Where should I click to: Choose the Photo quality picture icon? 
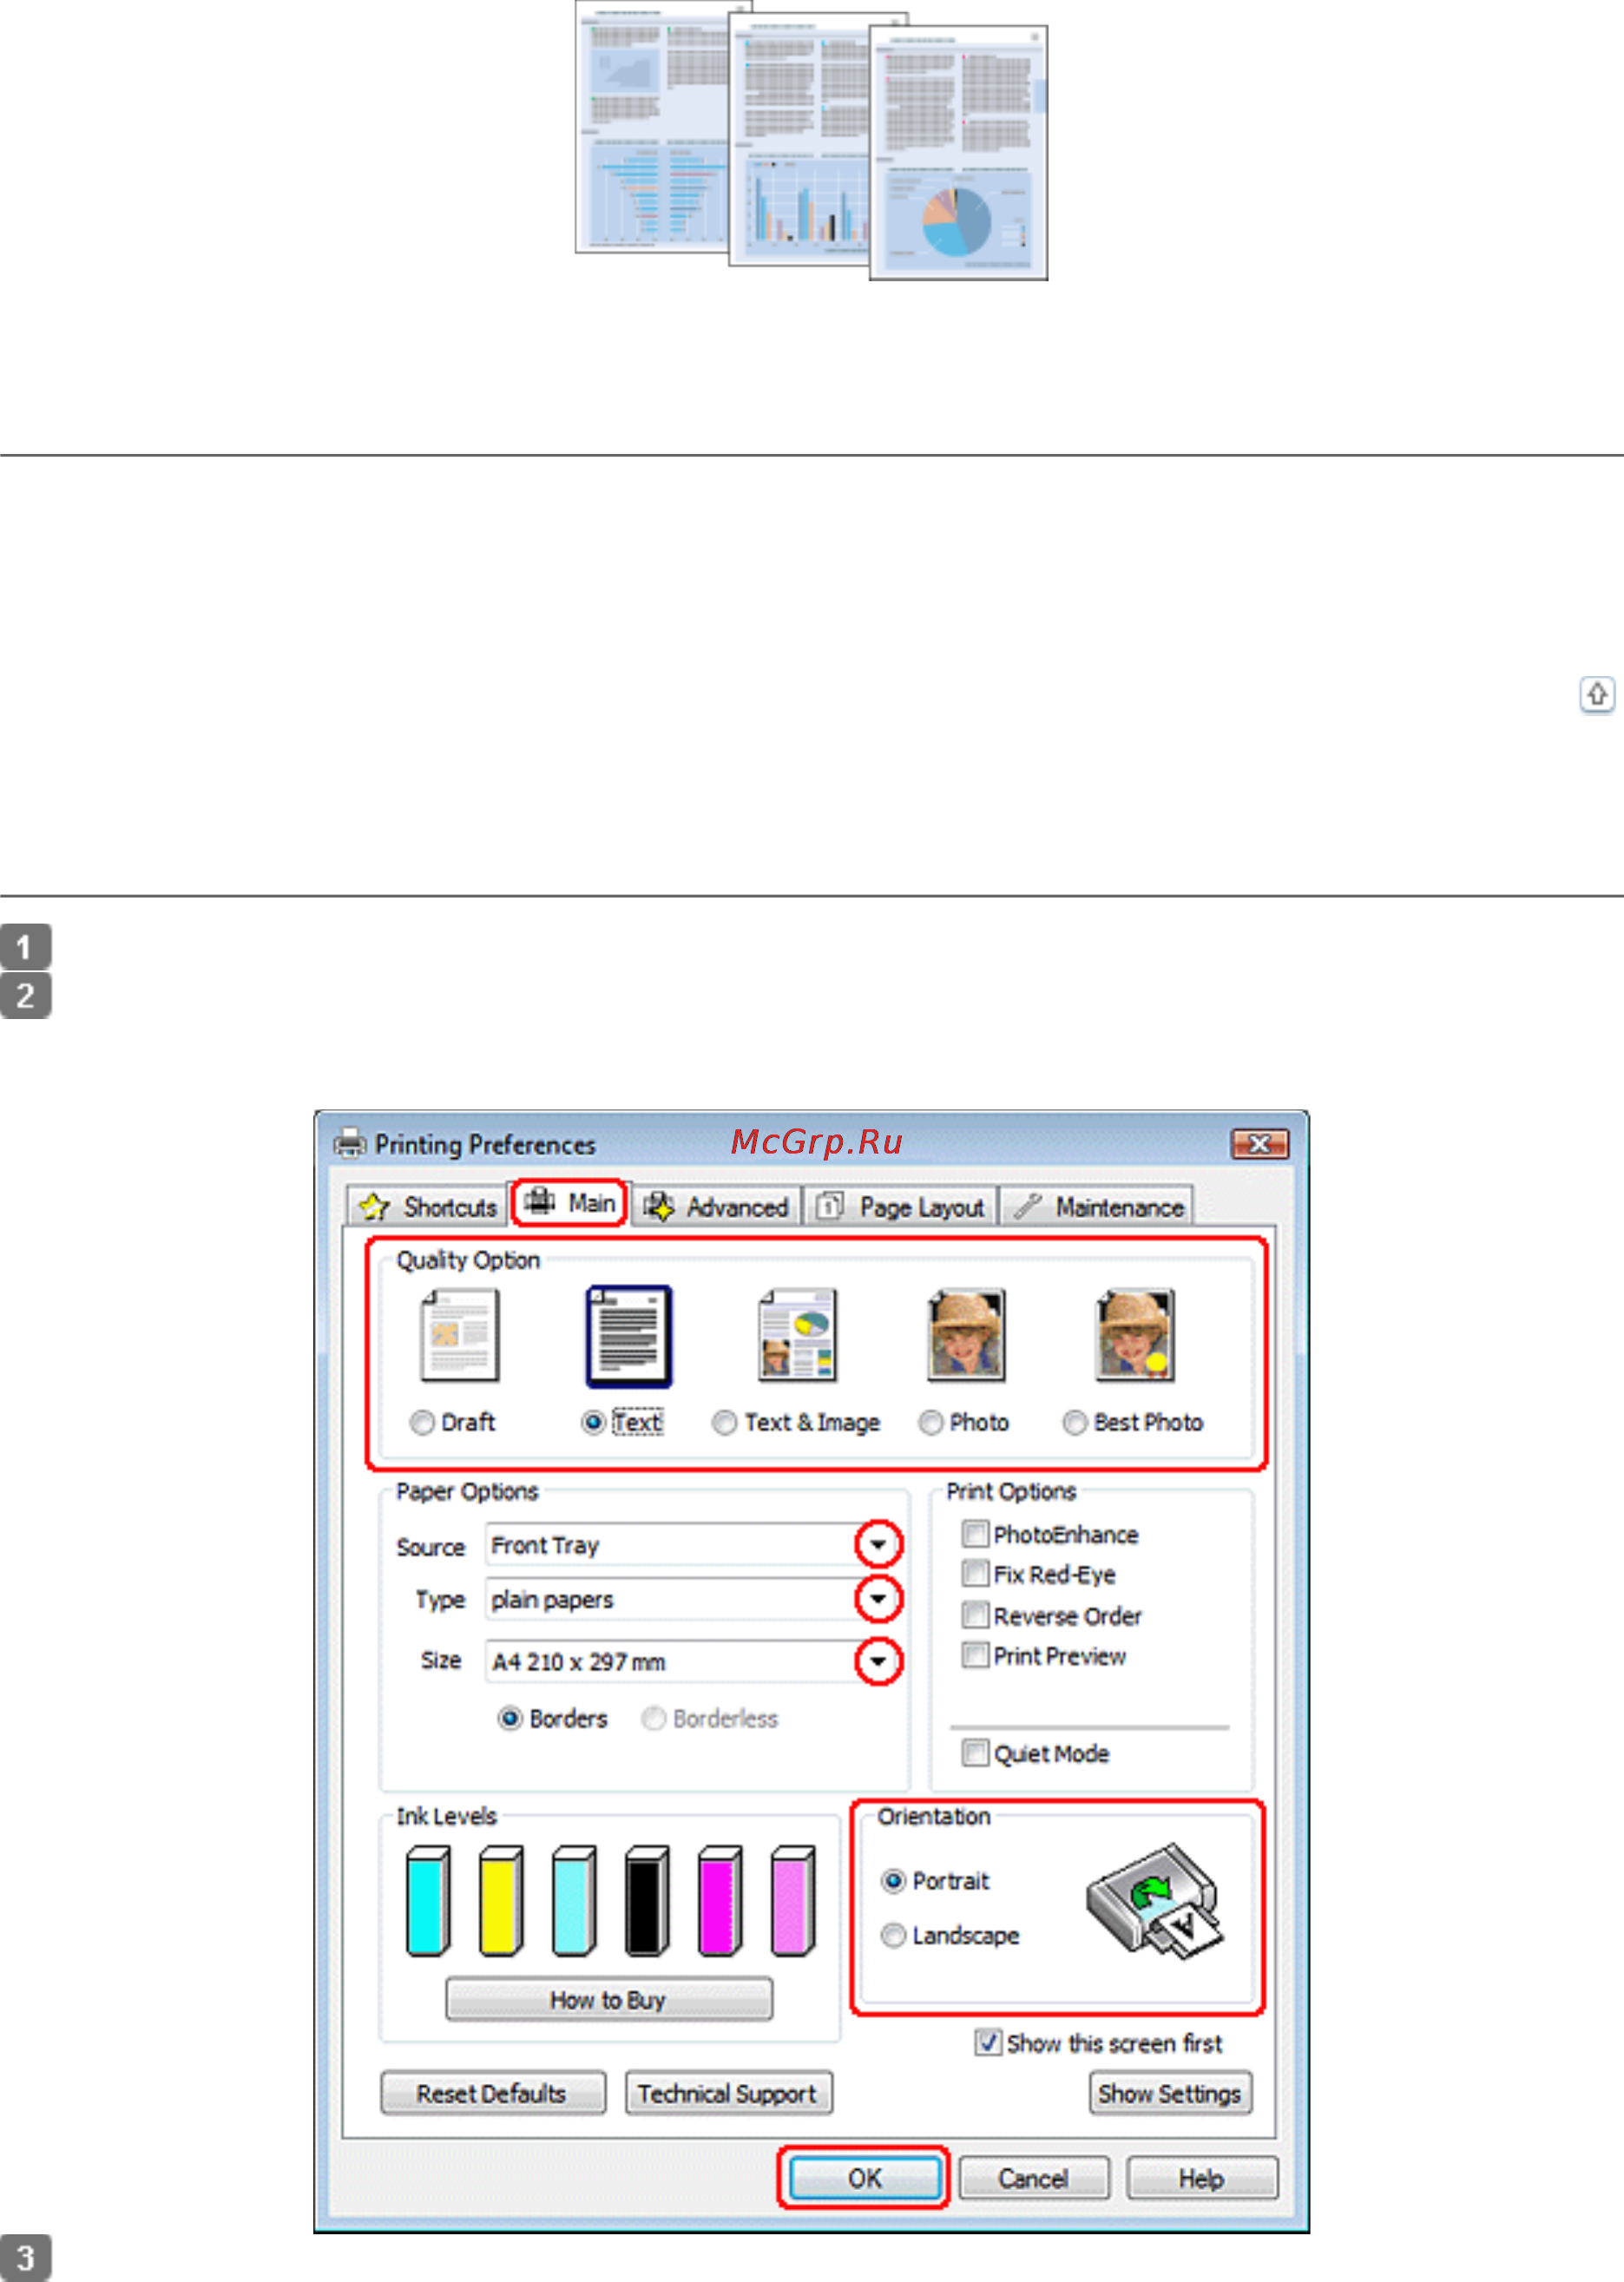965,1335
